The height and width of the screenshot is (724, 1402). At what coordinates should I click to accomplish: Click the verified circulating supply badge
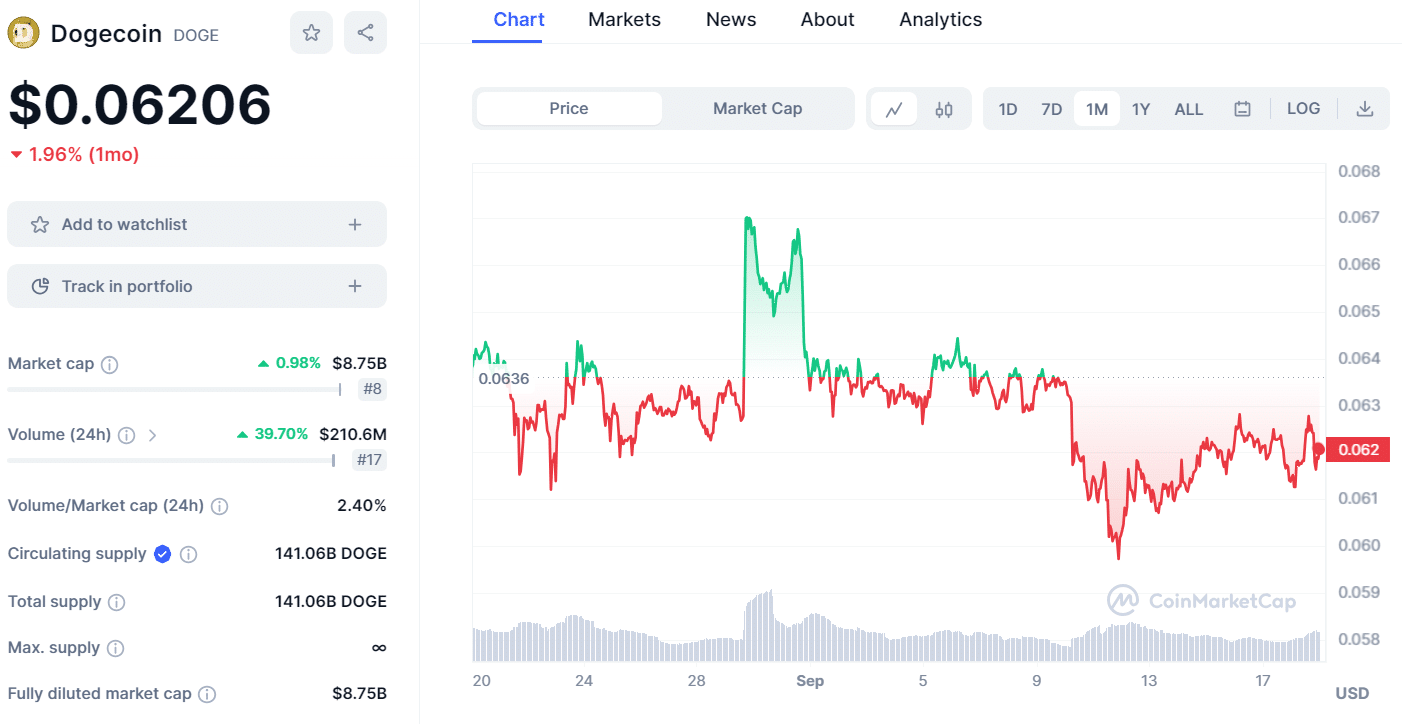pyautogui.click(x=163, y=554)
